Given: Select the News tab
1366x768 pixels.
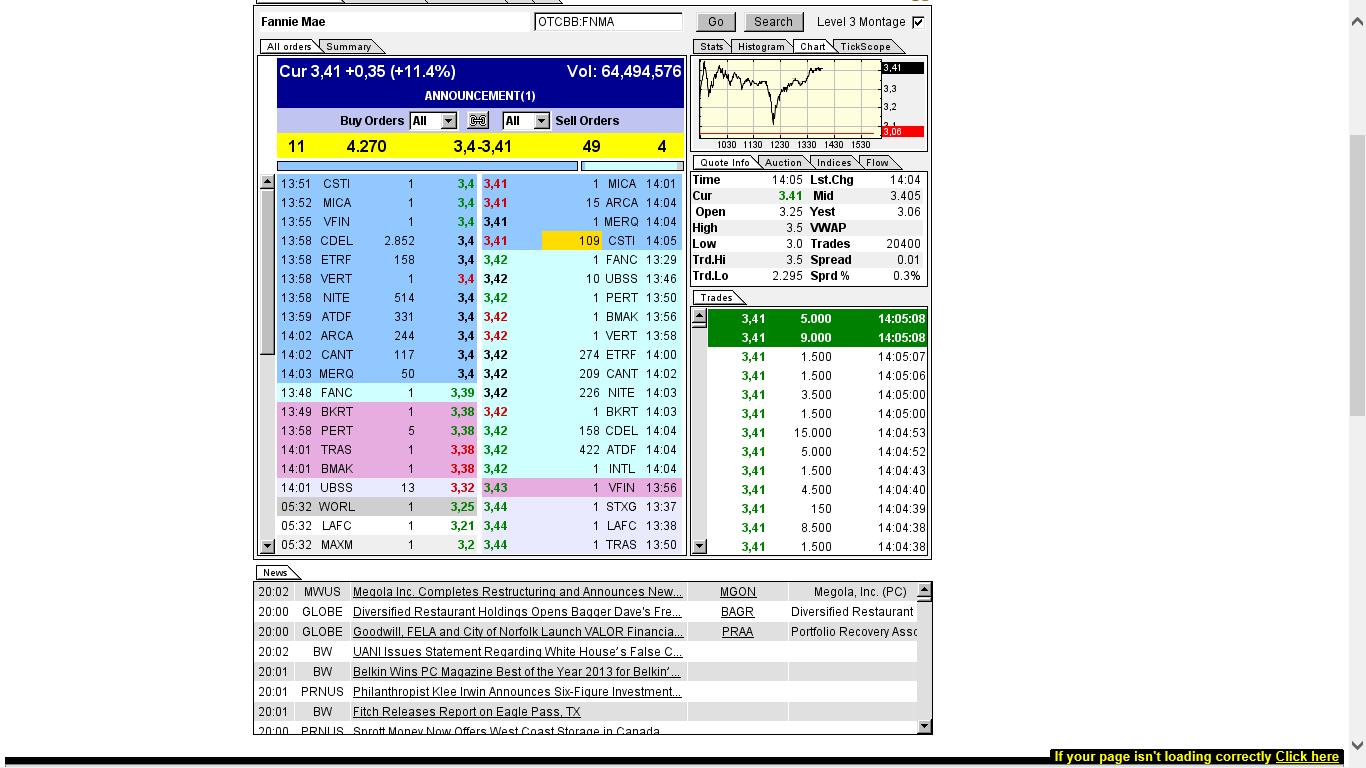Looking at the screenshot, I should pos(276,573).
